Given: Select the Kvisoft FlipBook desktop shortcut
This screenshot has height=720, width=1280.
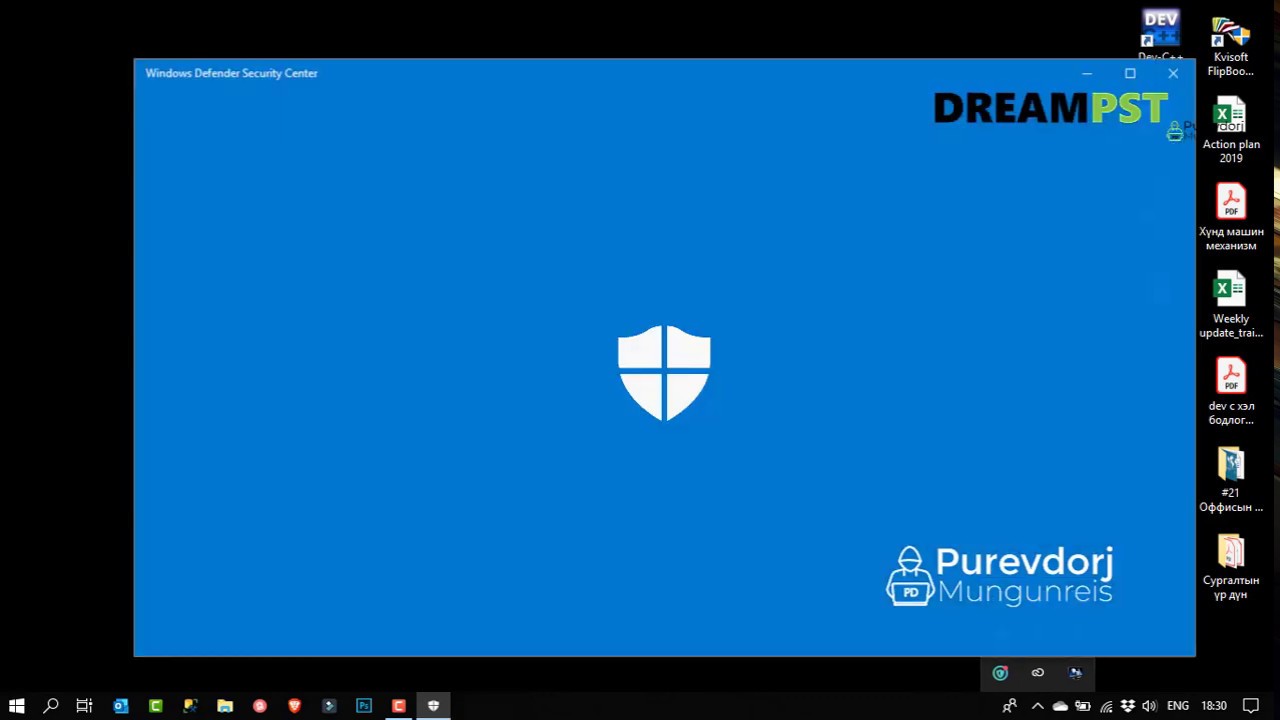Looking at the screenshot, I should (1231, 47).
